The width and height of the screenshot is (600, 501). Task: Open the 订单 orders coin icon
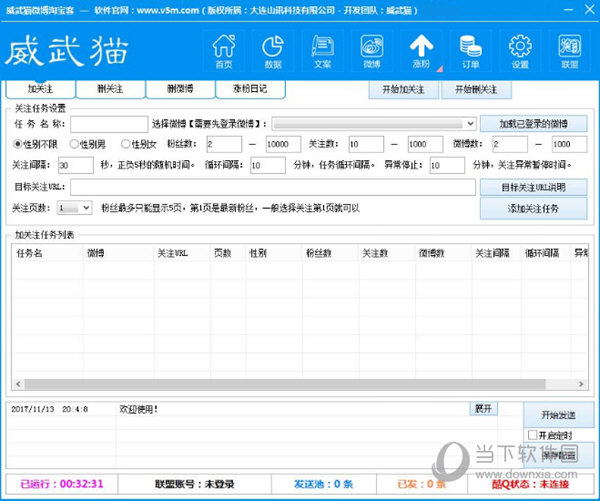click(x=470, y=52)
